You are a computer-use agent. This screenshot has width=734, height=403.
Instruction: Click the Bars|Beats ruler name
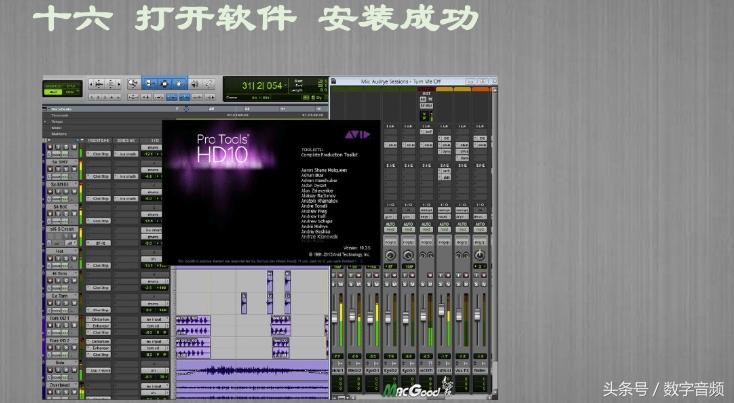[61, 109]
